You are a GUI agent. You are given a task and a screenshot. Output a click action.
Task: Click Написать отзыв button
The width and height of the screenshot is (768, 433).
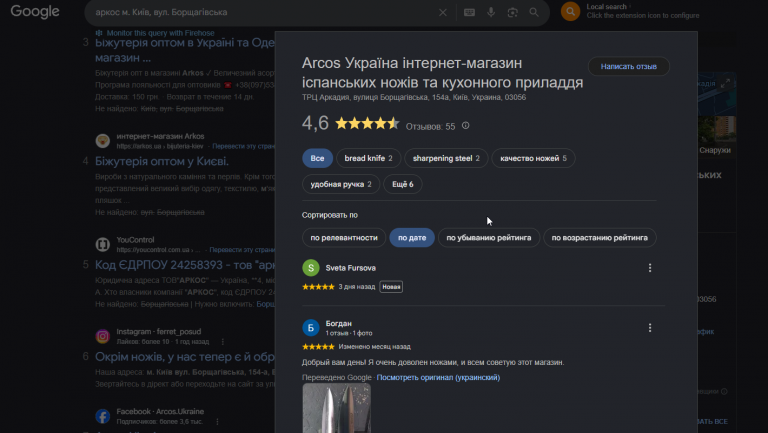tap(628, 66)
